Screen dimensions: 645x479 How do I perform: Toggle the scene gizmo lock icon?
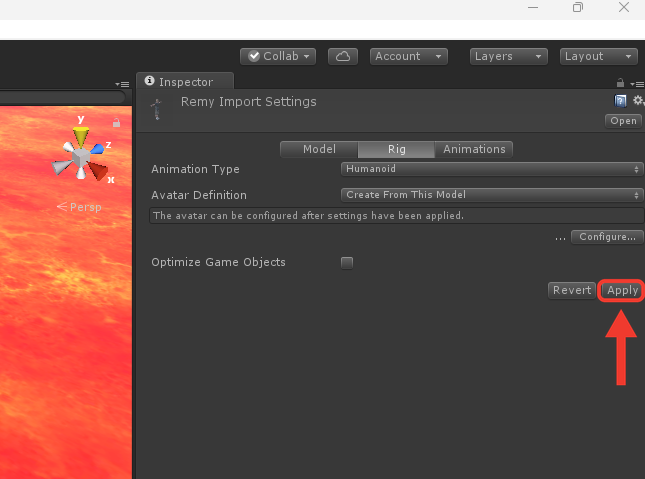pos(116,123)
